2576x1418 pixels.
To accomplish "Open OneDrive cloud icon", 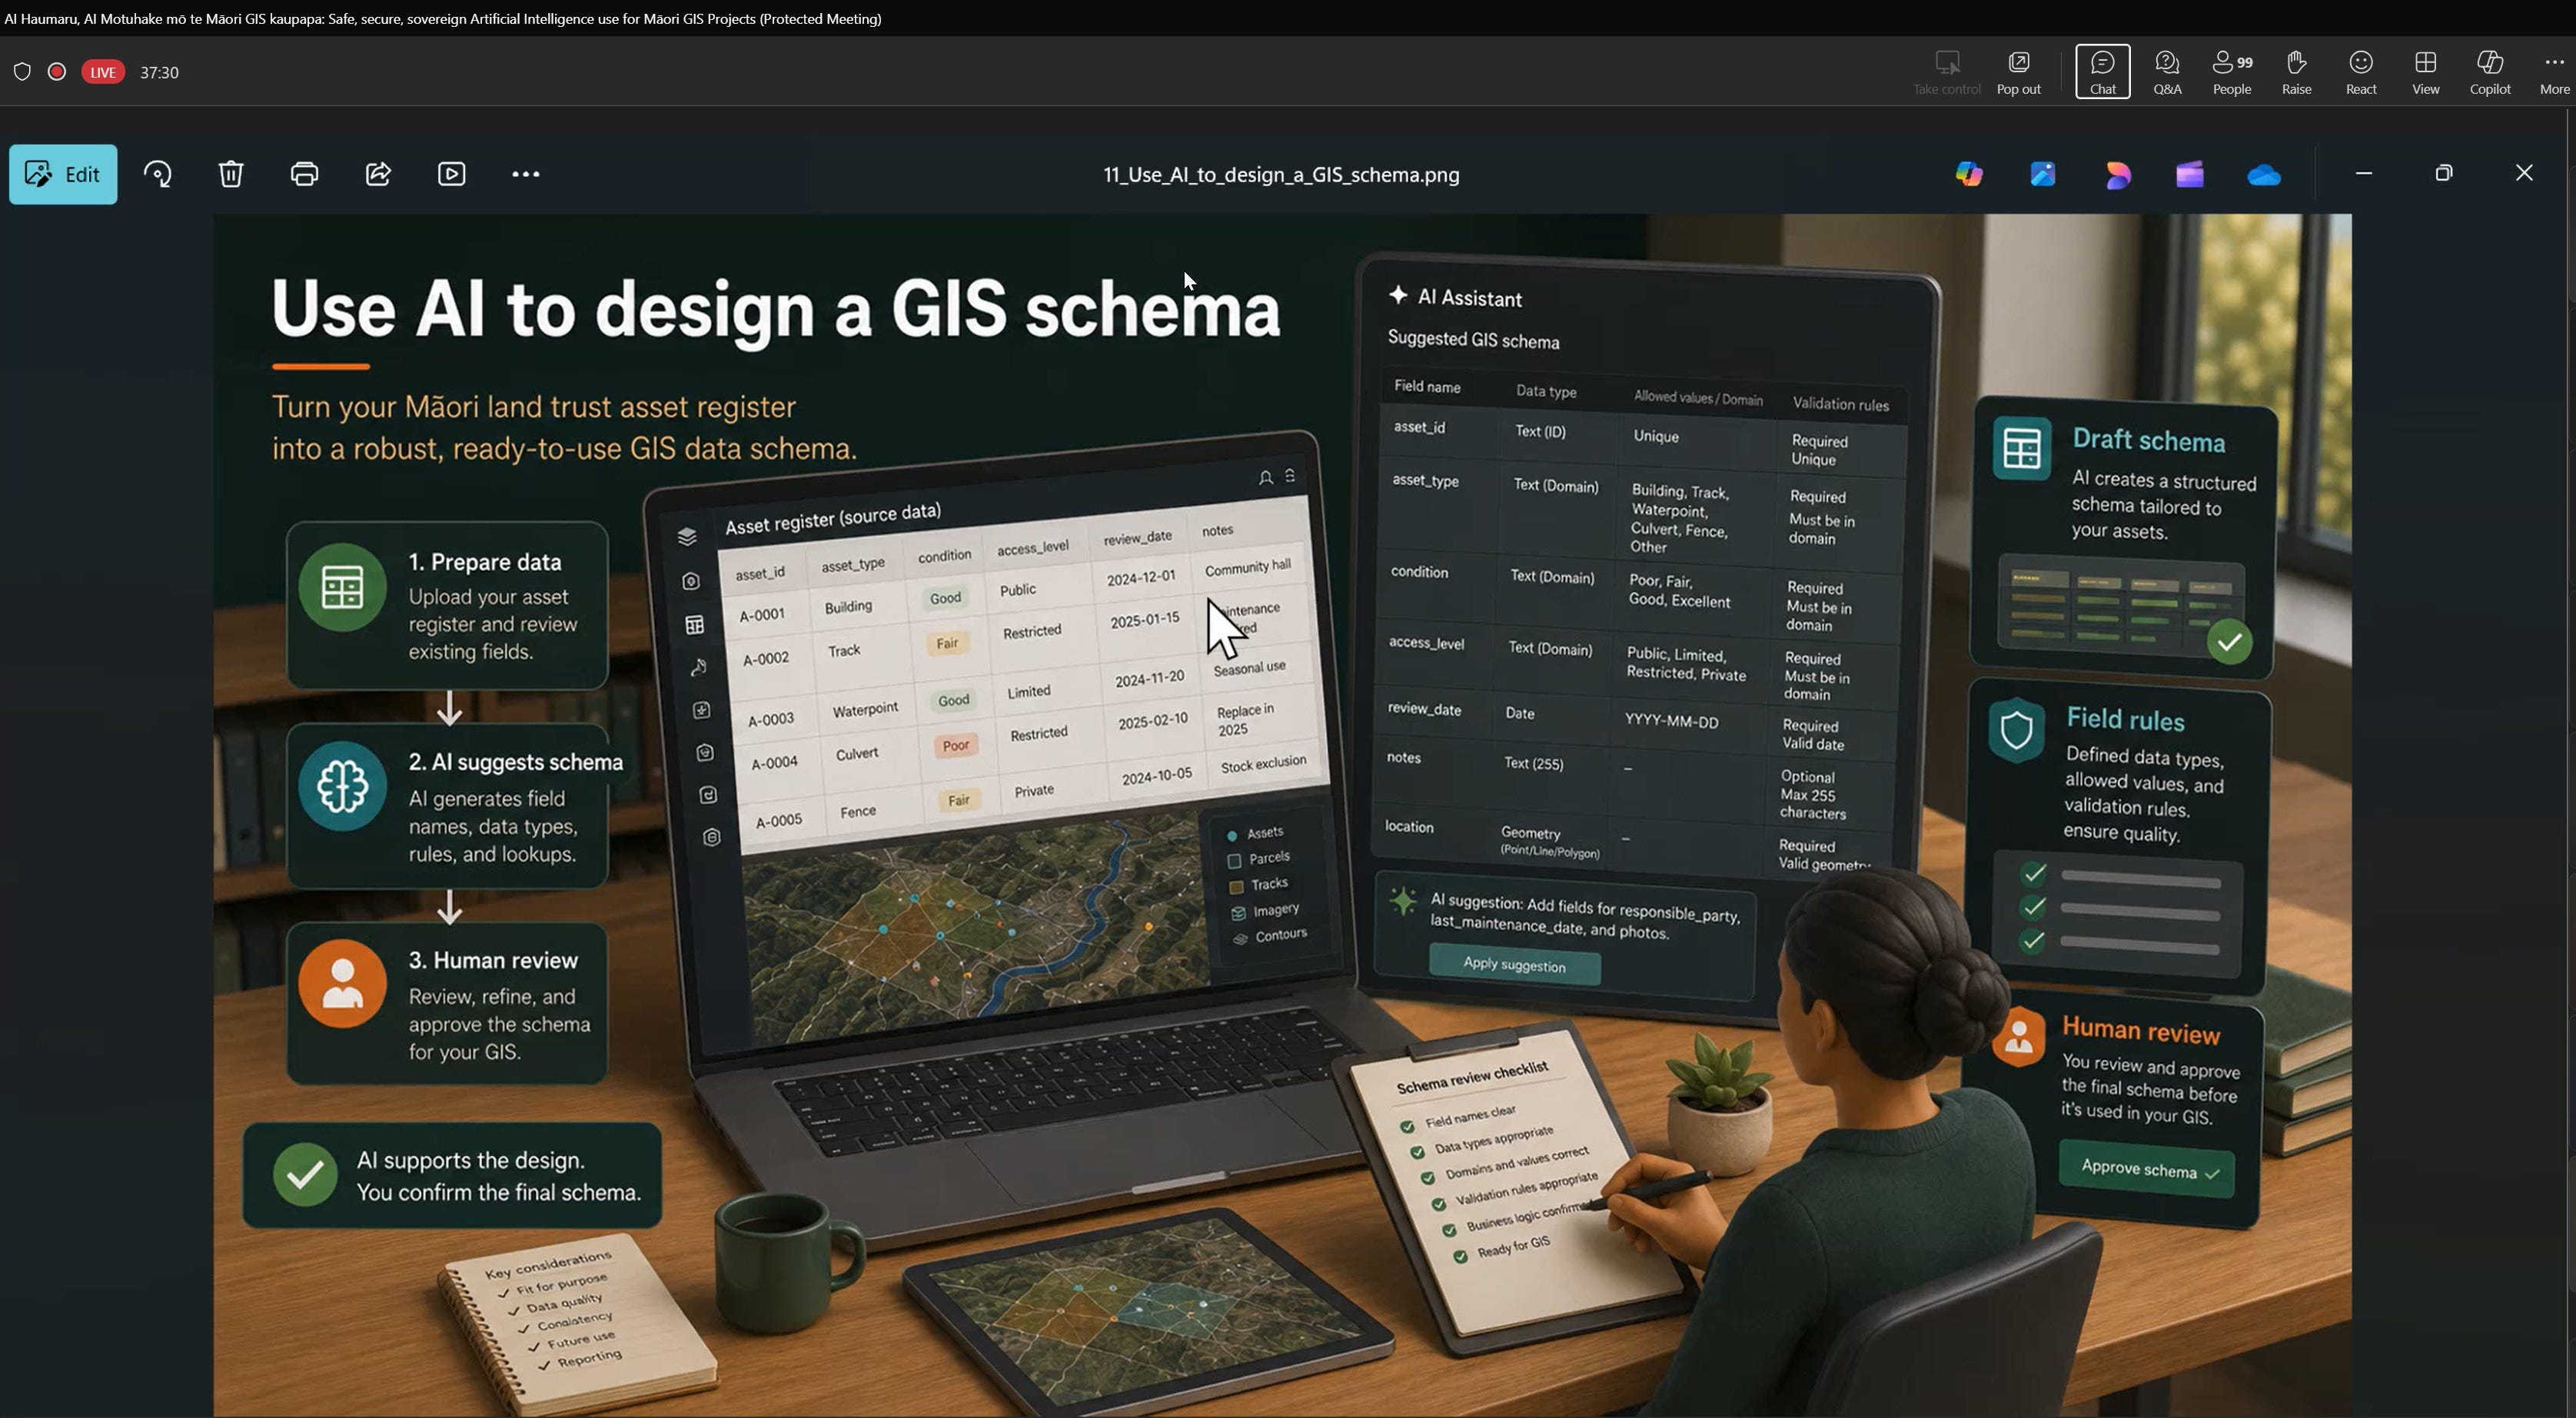I will [x=2264, y=175].
